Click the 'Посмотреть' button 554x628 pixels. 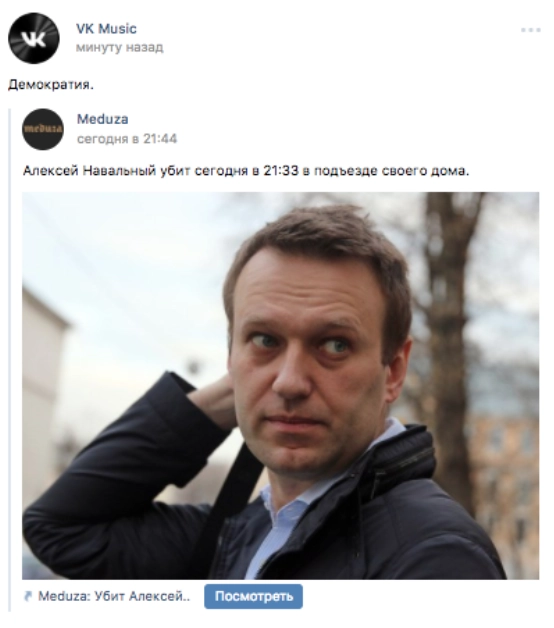[x=254, y=596]
